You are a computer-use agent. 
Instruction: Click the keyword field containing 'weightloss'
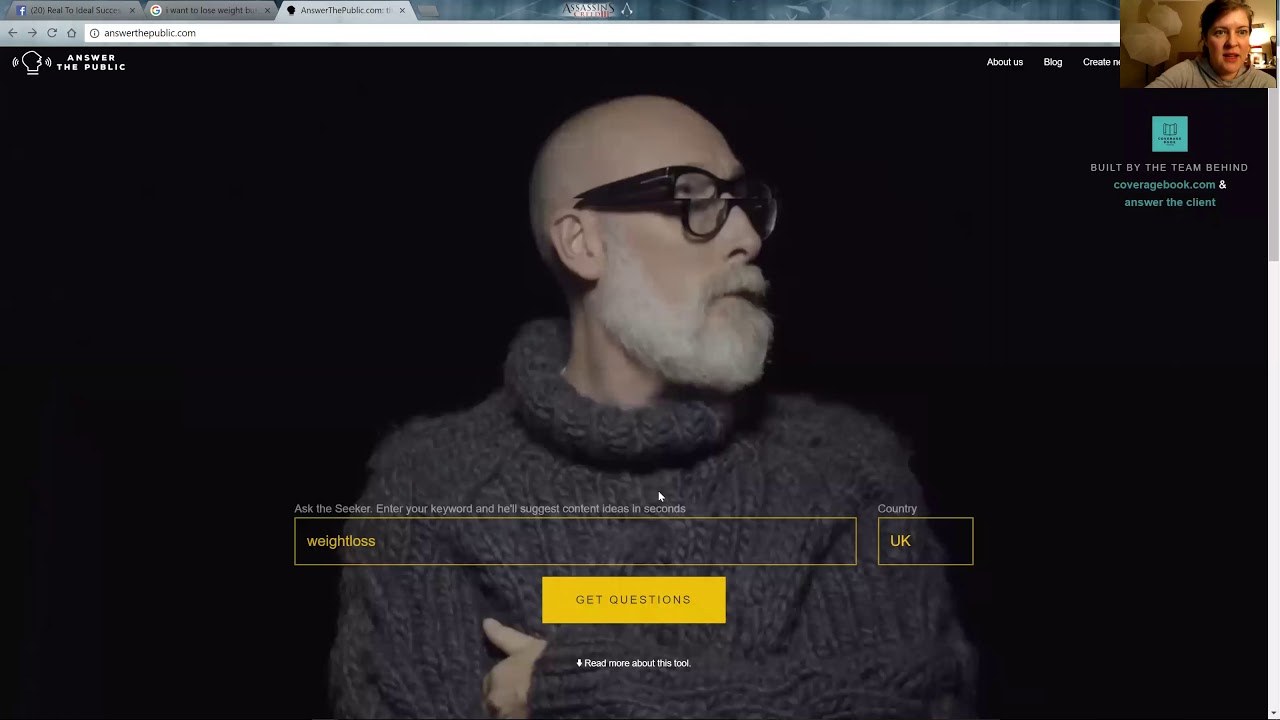(575, 541)
